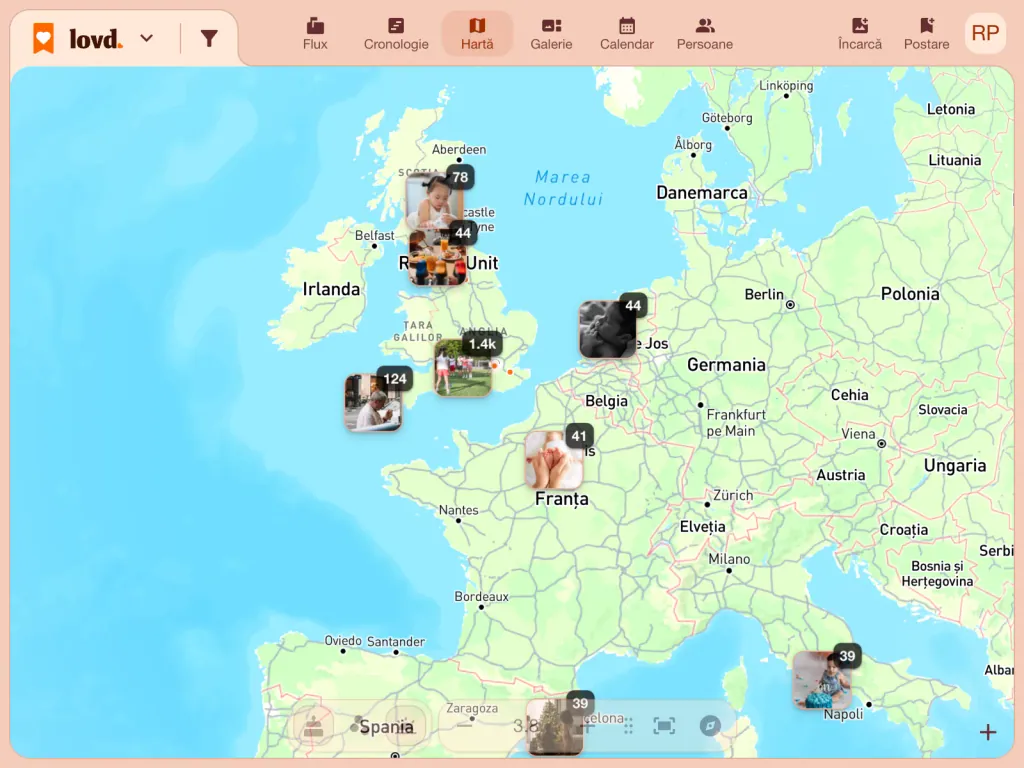Click the Polonia country label
This screenshot has height=768, width=1024.
(x=910, y=294)
